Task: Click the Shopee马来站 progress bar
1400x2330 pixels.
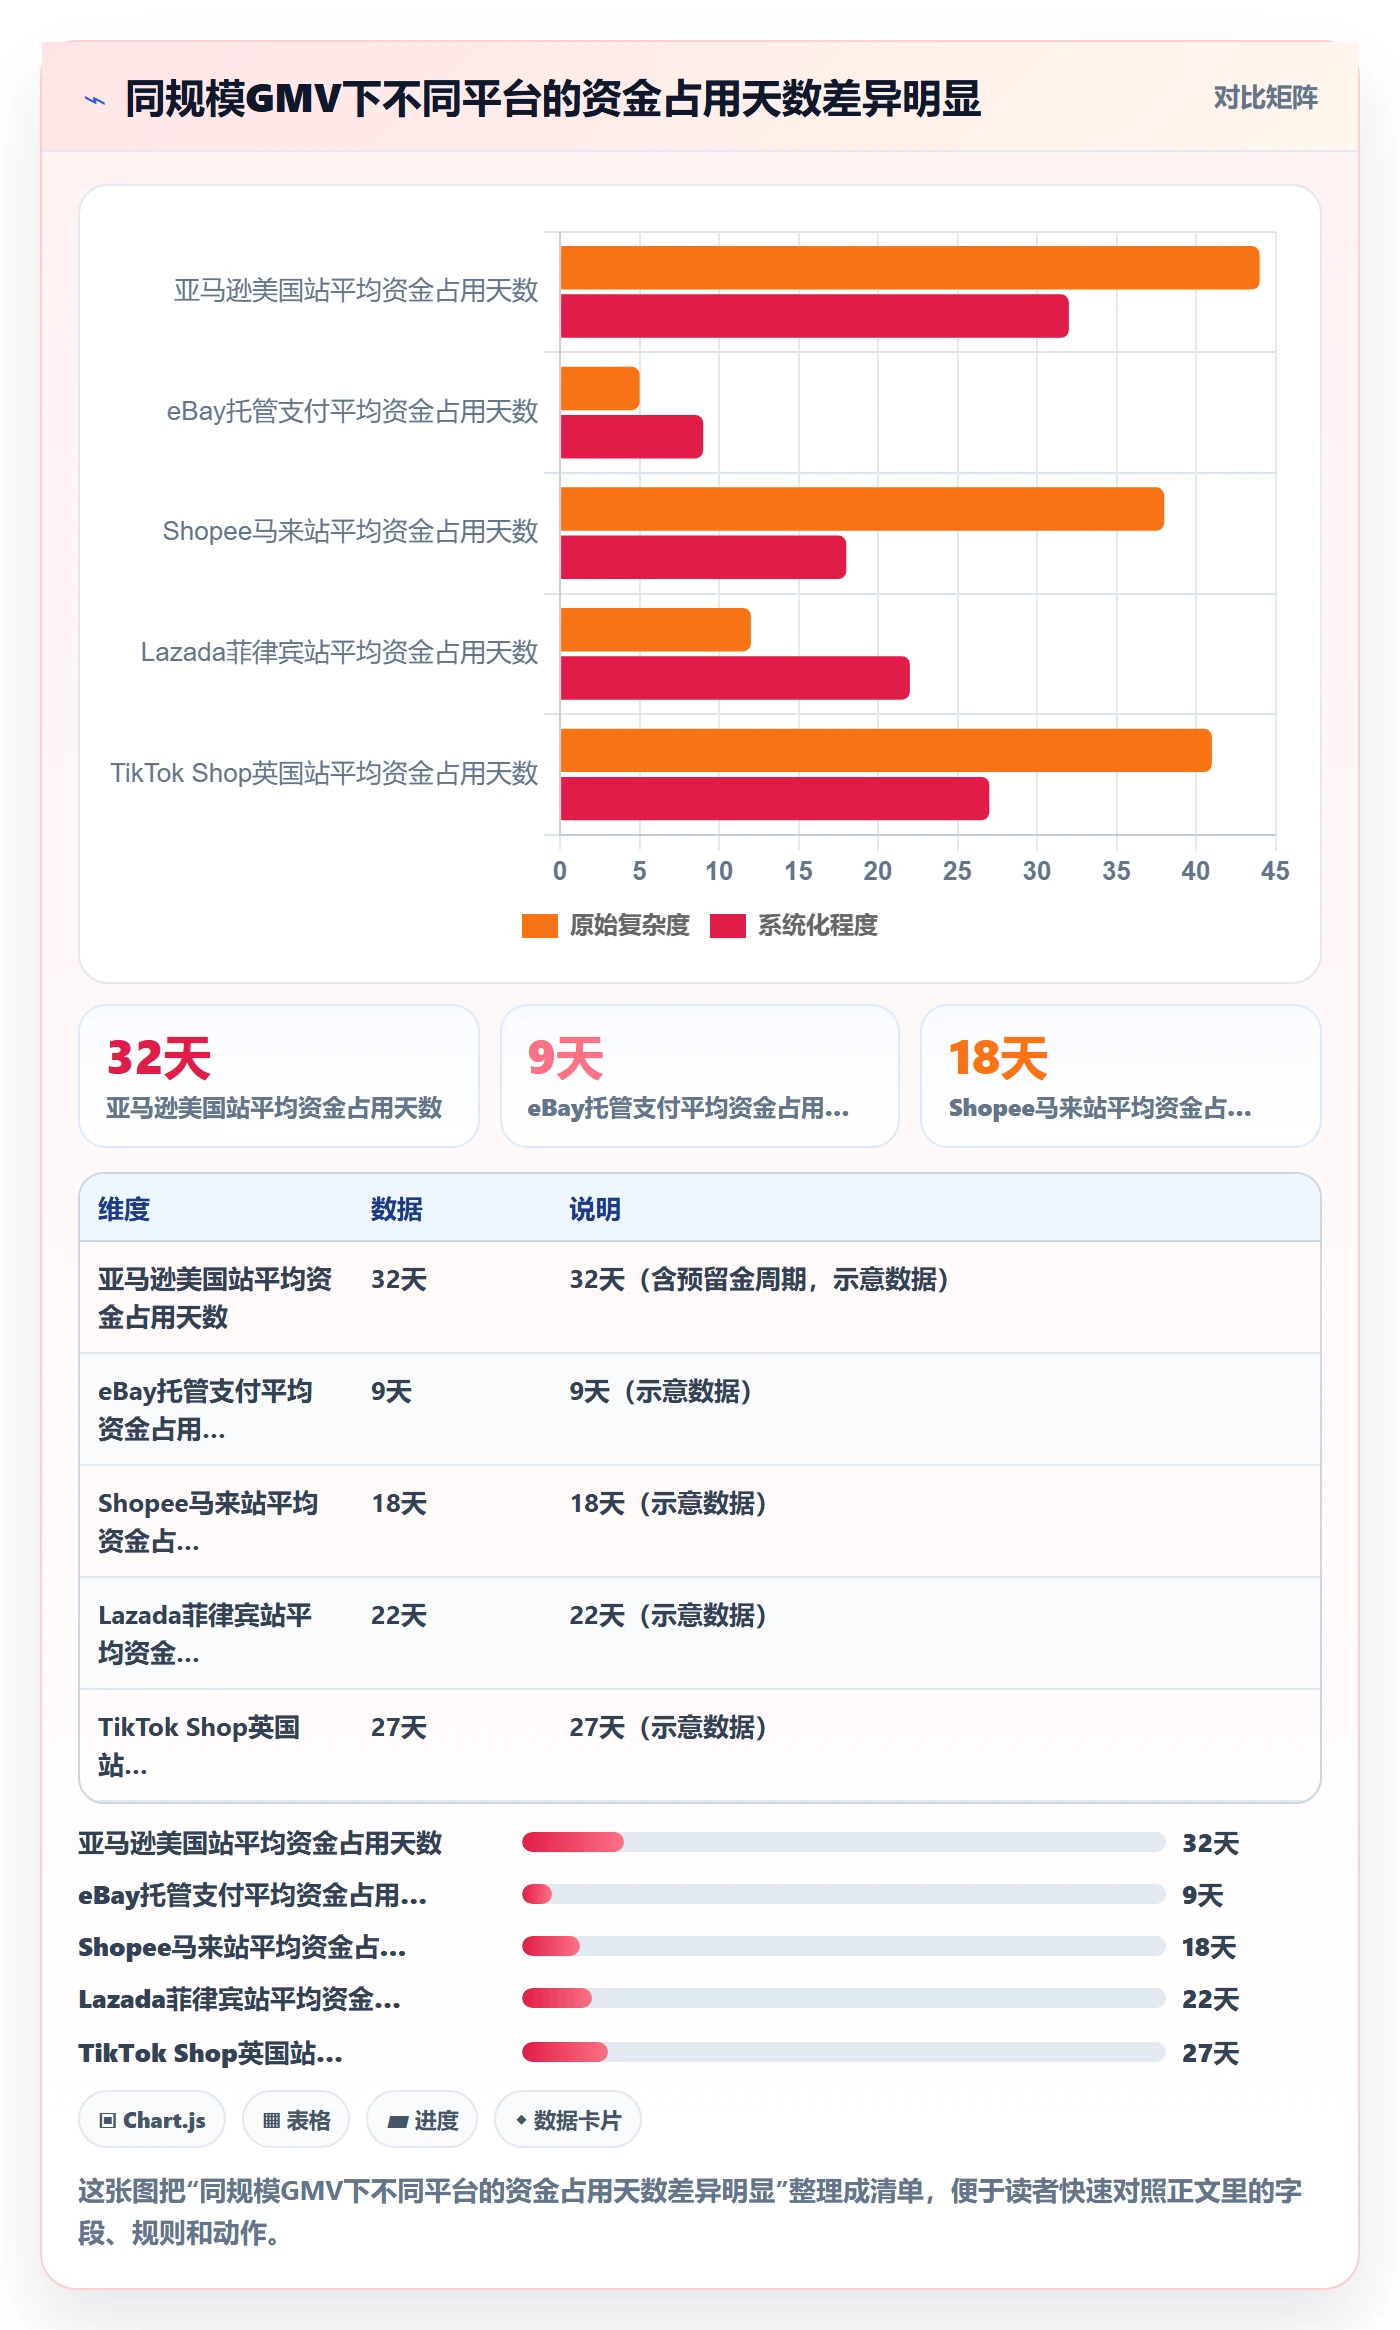Action: [x=843, y=1946]
